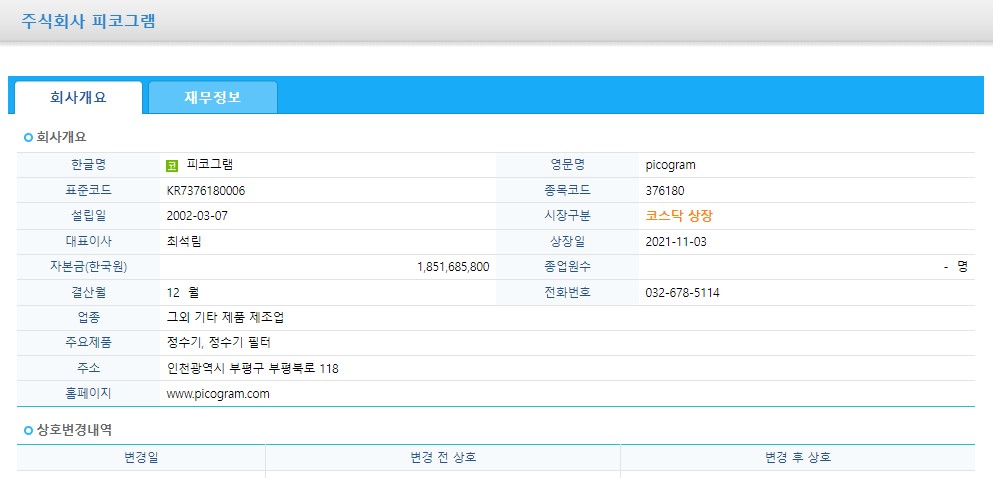The width and height of the screenshot is (993, 478).
Task: Select the capital value 1,851,685,800
Action: 453,267
